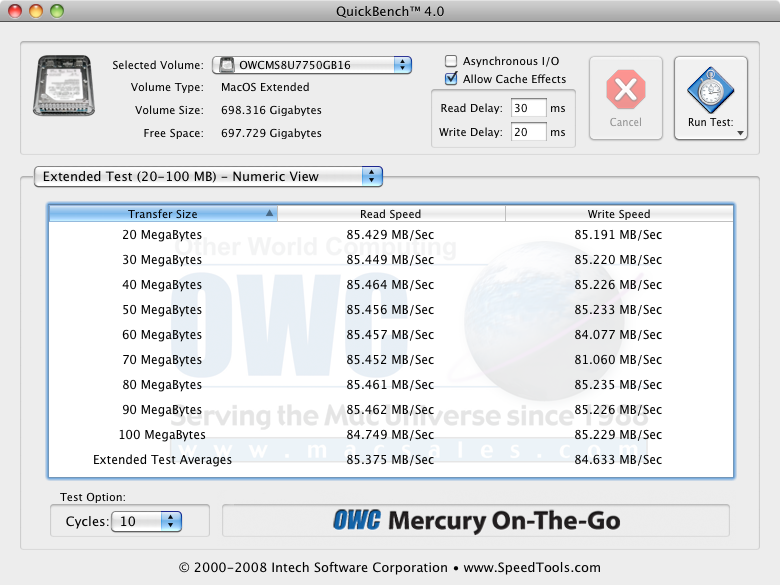Zoom the QuickBench window with green button
This screenshot has height=585, width=780.
[57, 10]
